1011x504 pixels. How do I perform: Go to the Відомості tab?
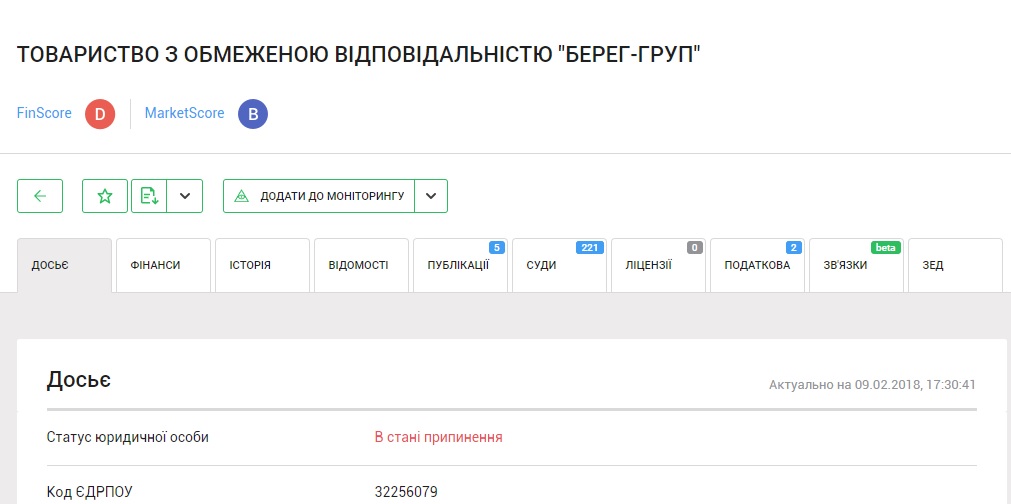pyautogui.click(x=360, y=266)
